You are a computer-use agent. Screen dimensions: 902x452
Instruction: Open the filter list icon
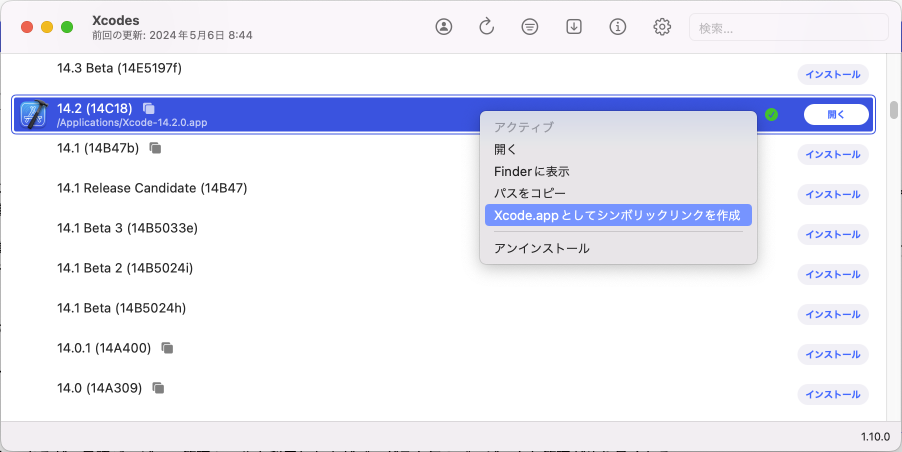(x=530, y=26)
